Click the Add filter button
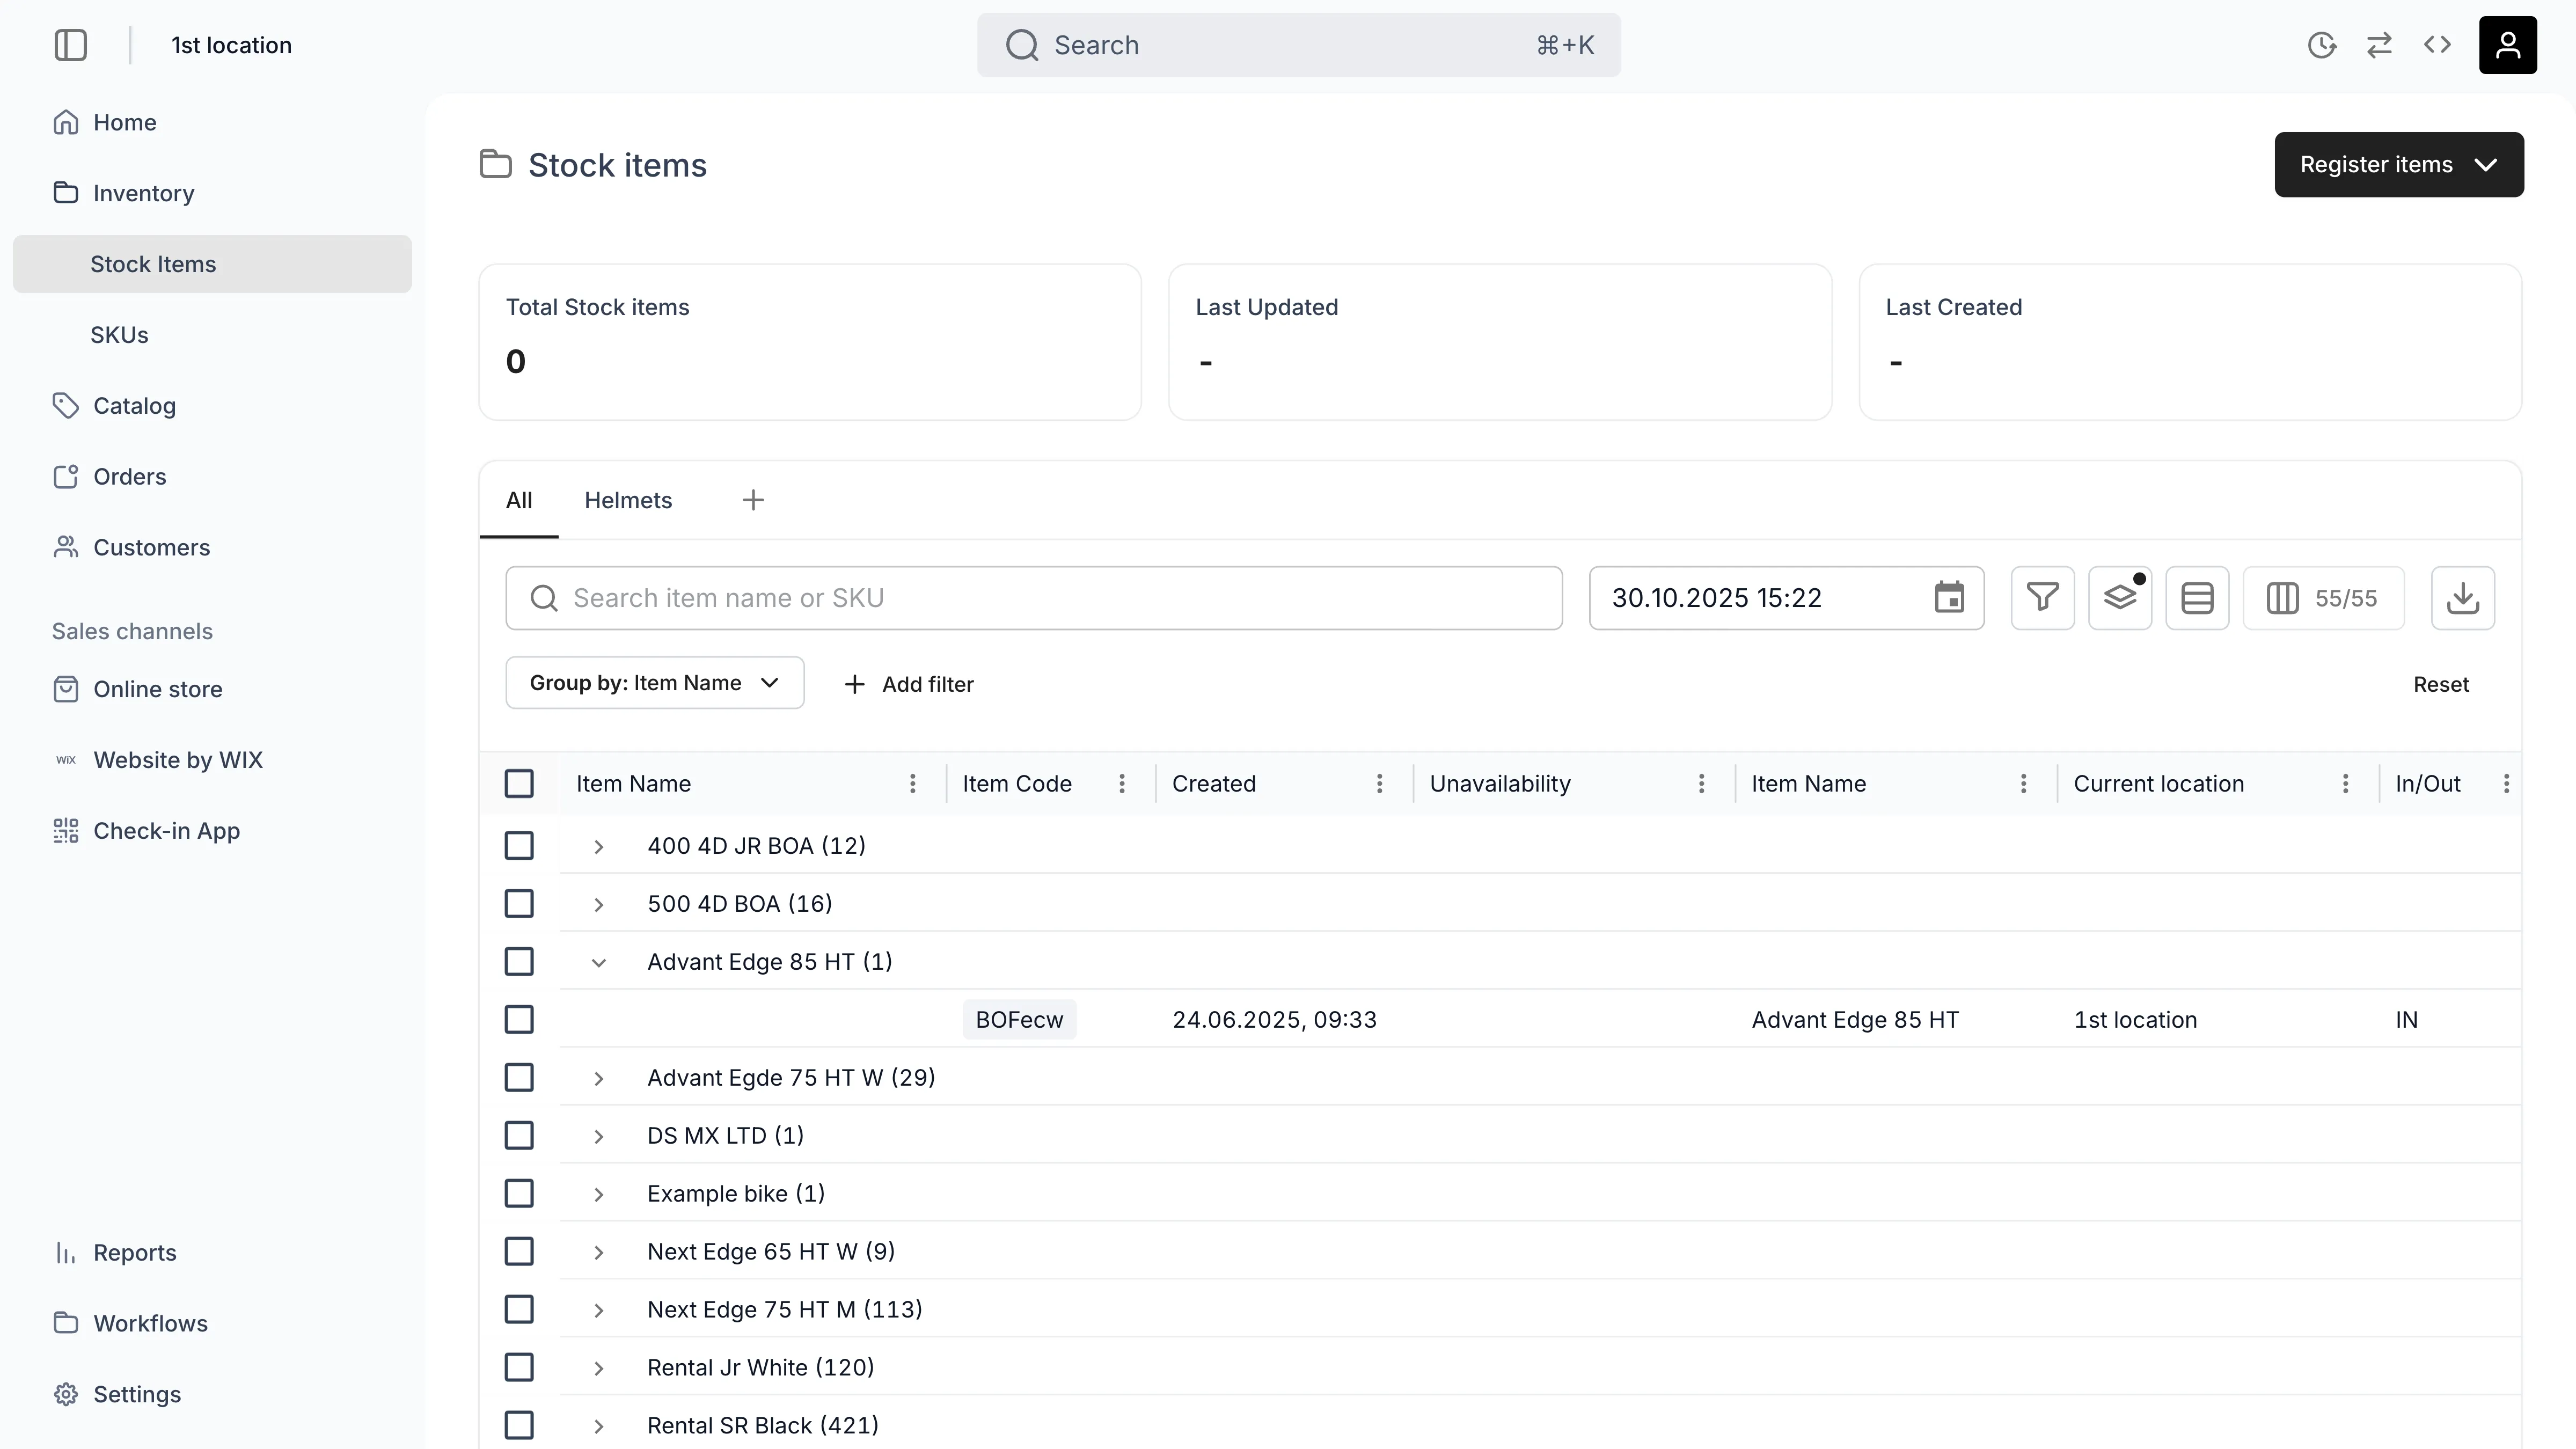This screenshot has height=1449, width=2576. pyautogui.click(x=909, y=684)
